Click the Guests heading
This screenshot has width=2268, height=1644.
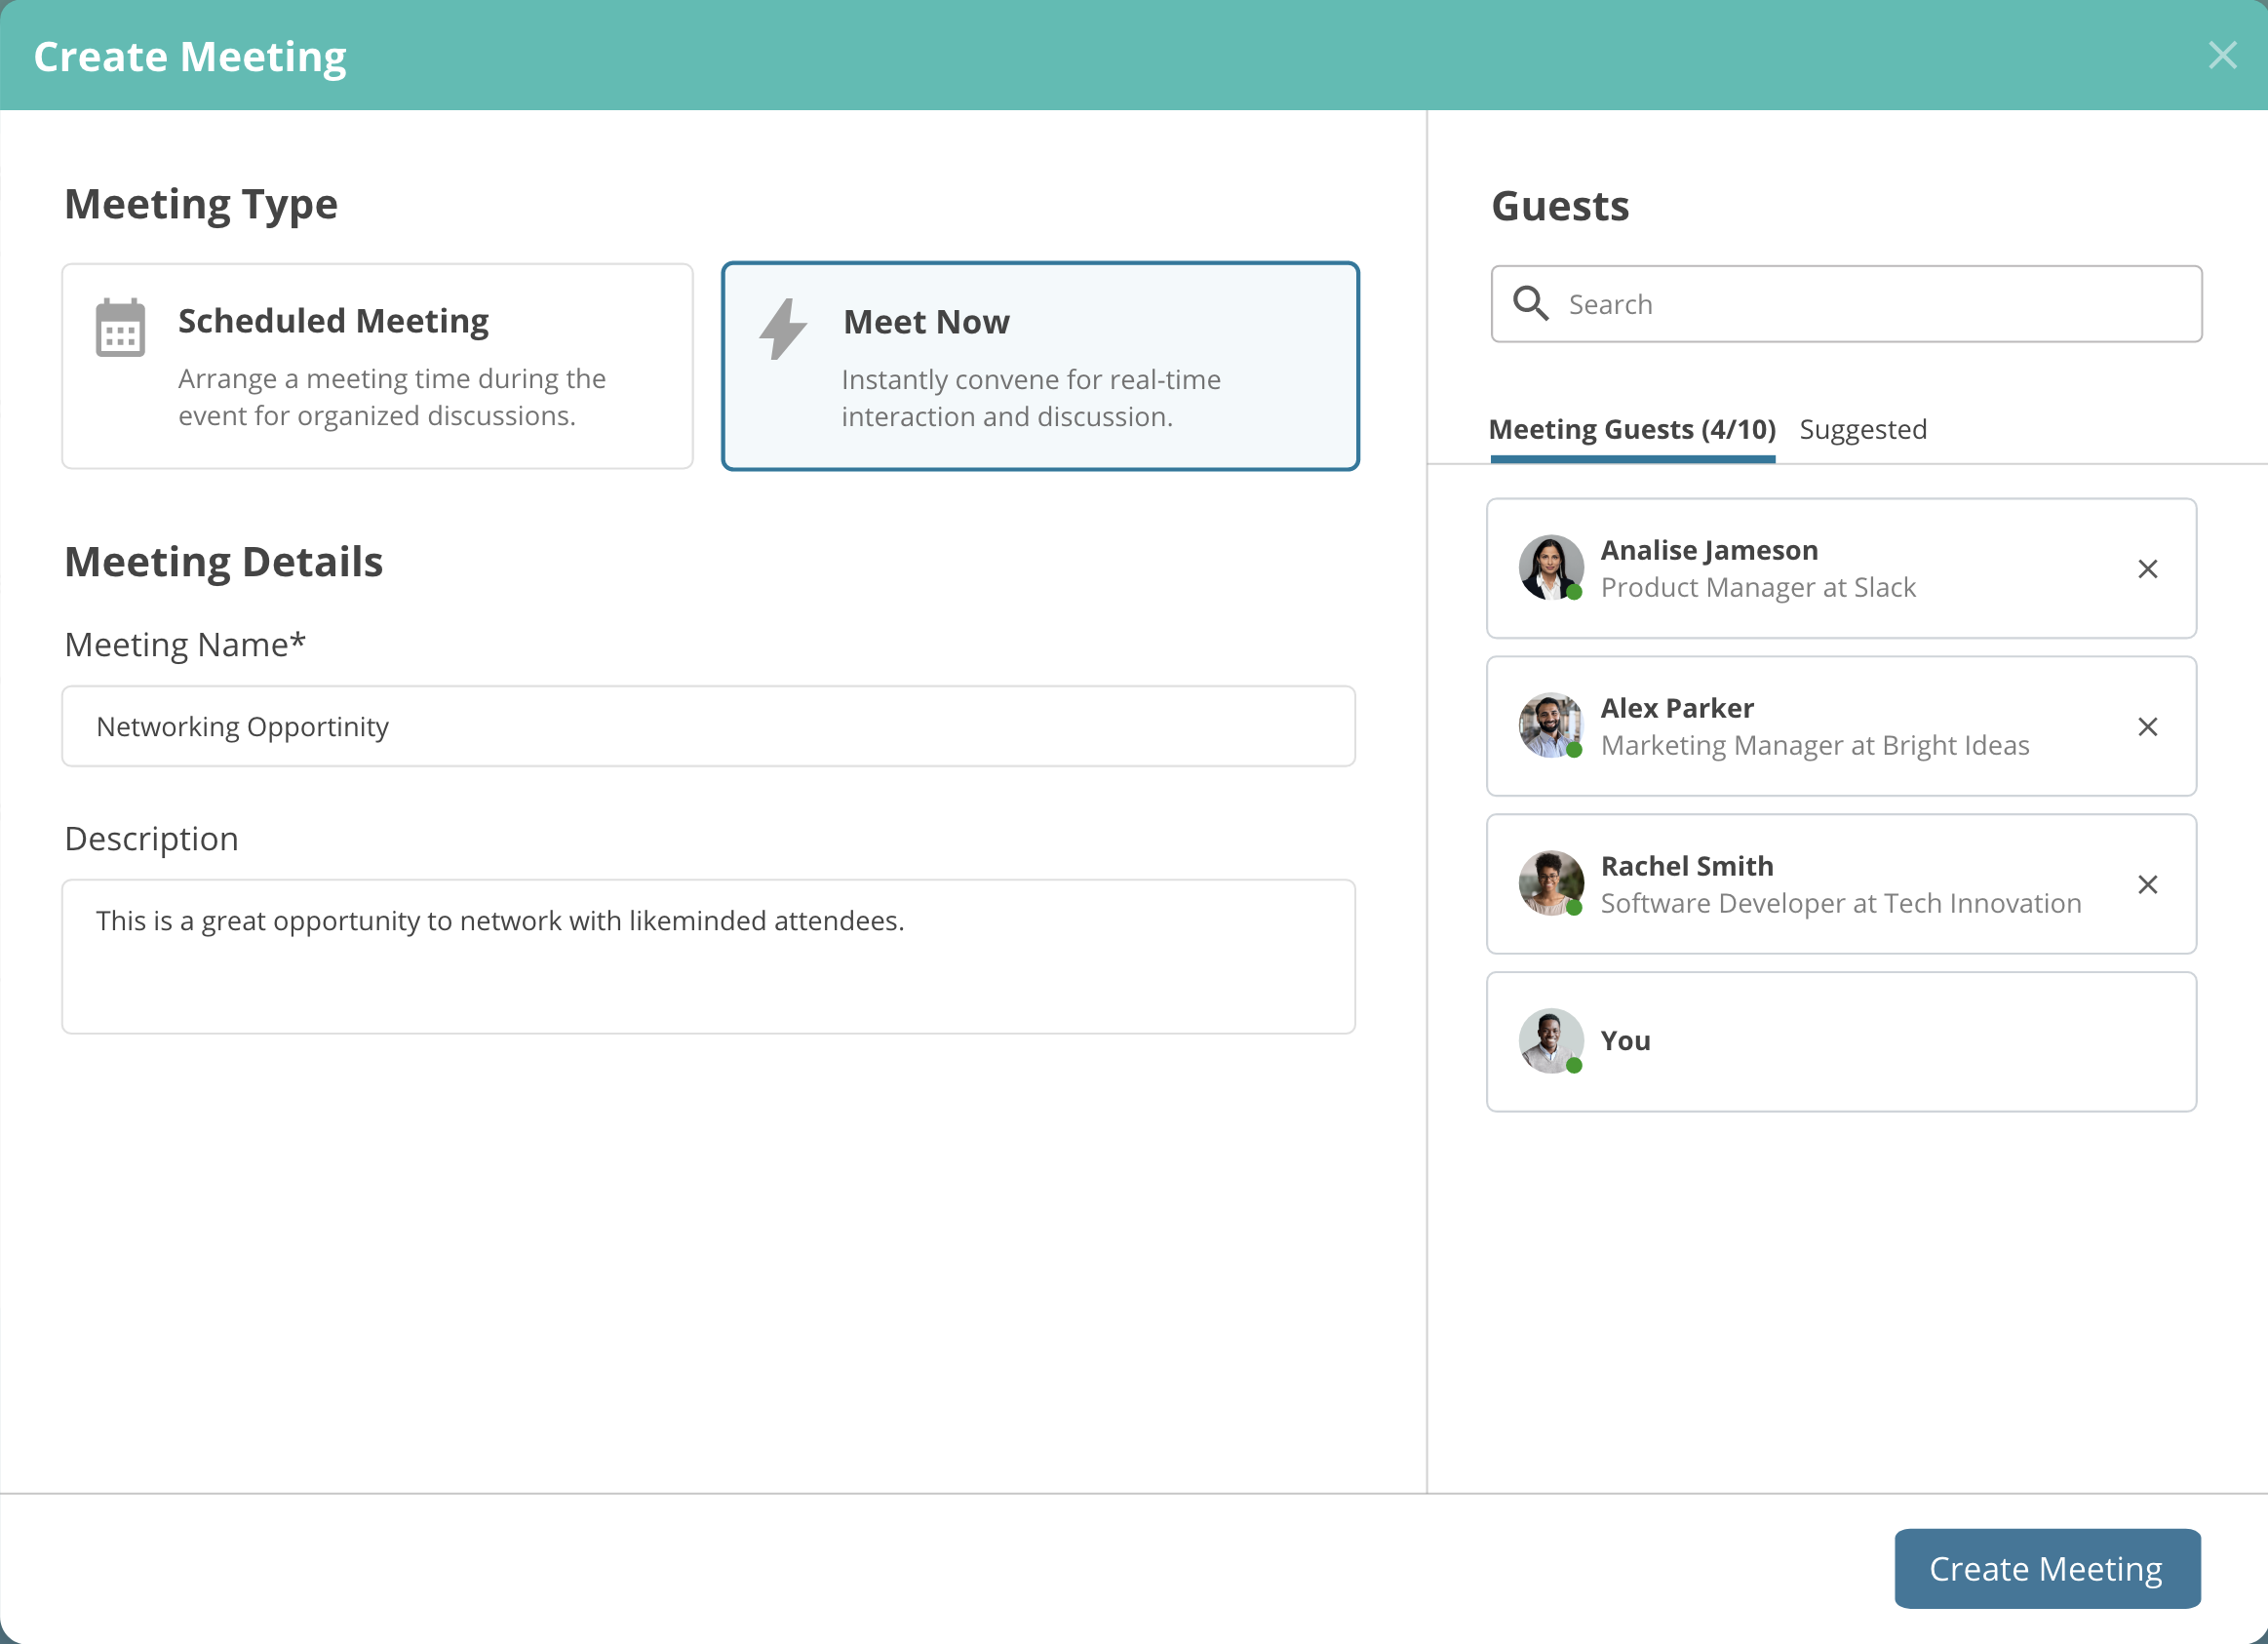pos(1560,206)
